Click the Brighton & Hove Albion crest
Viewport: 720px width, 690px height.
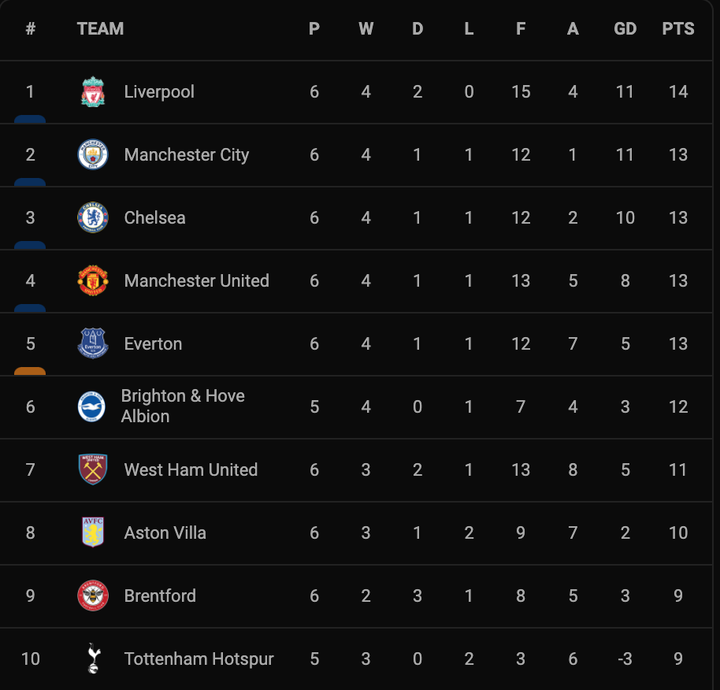coord(92,406)
